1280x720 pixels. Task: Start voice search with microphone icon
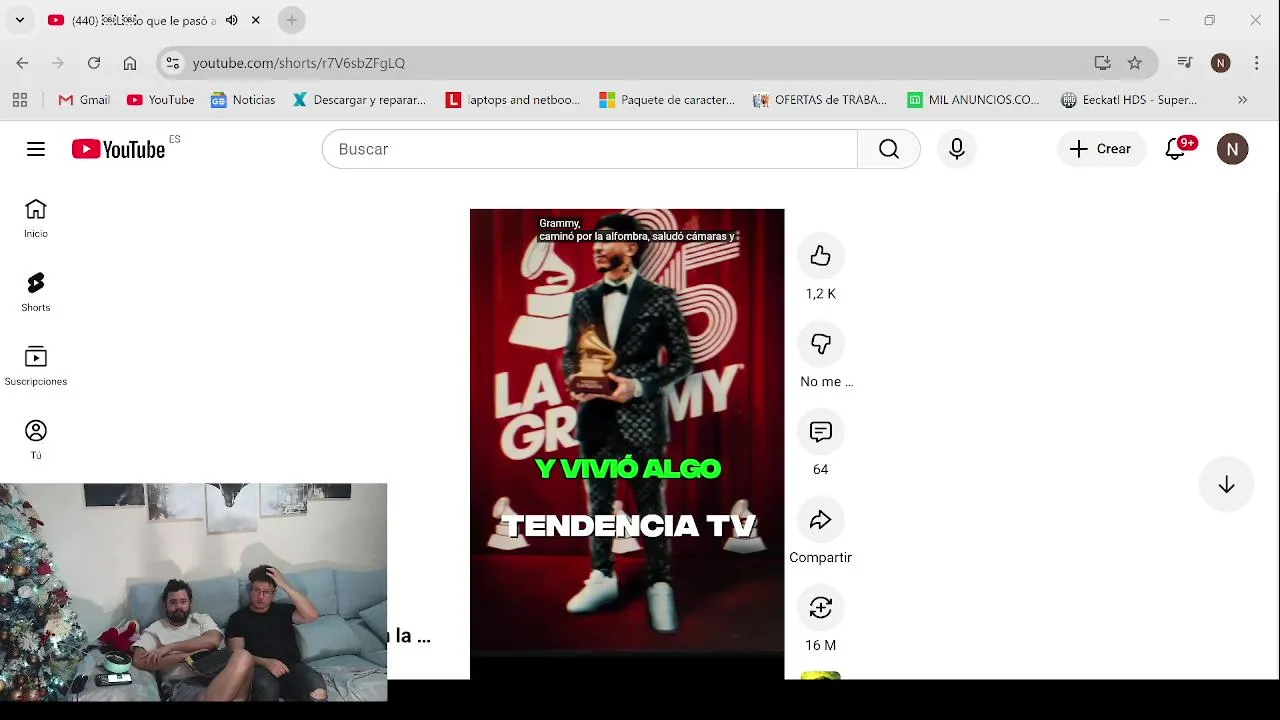click(957, 149)
